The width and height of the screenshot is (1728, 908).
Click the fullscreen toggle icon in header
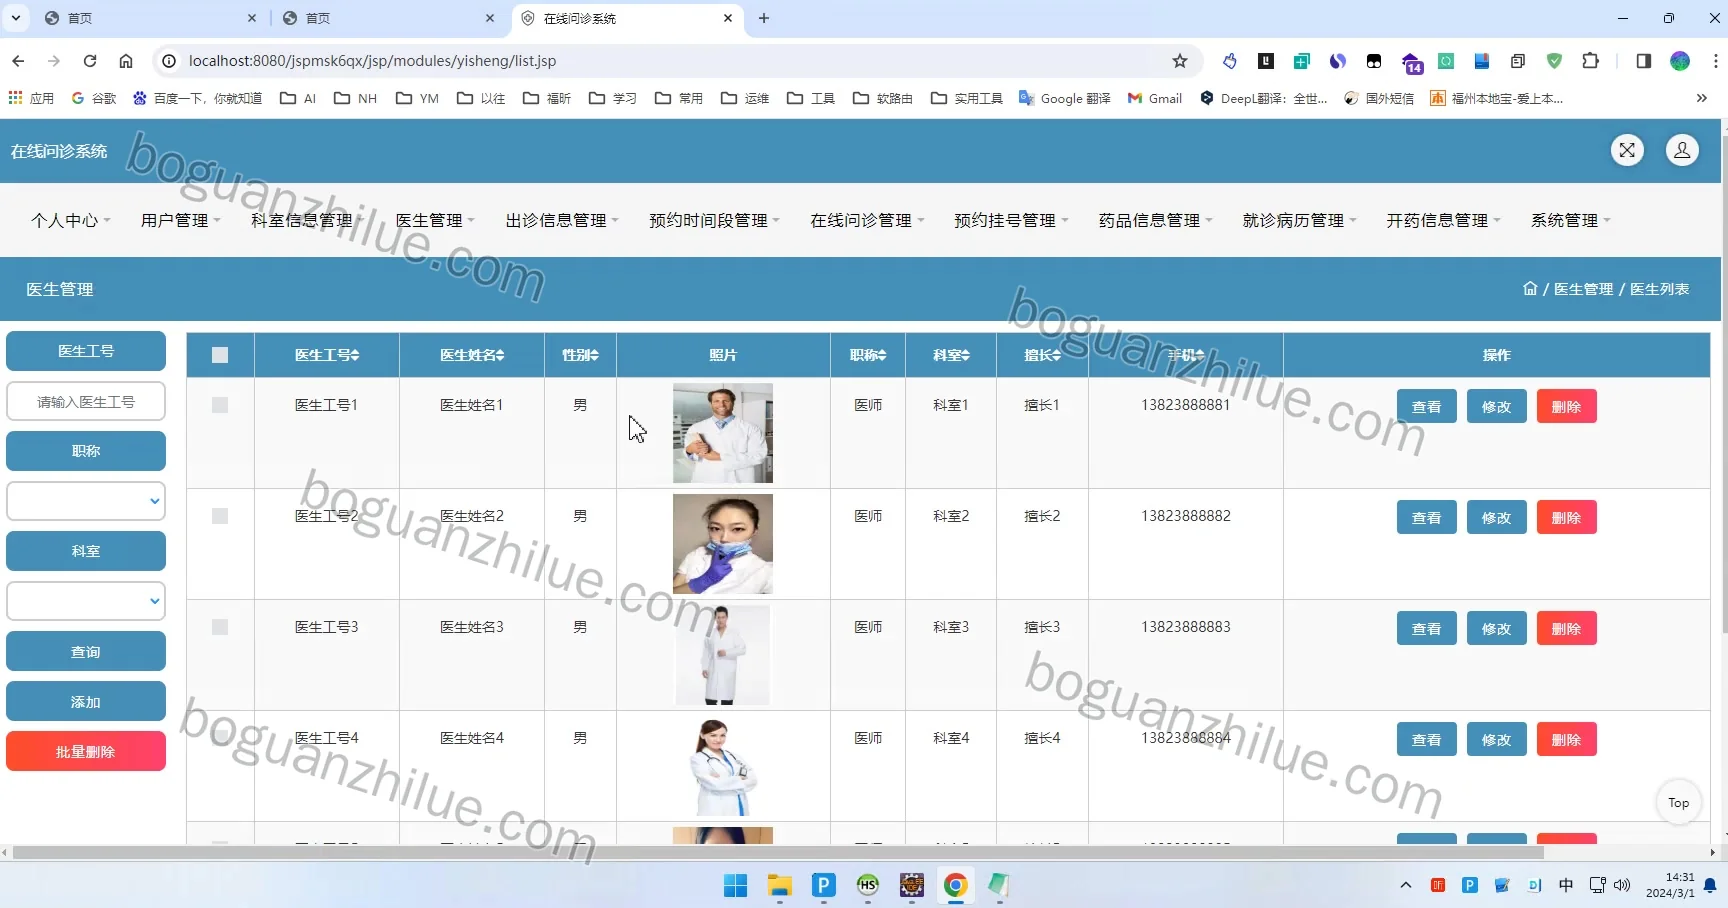point(1627,150)
